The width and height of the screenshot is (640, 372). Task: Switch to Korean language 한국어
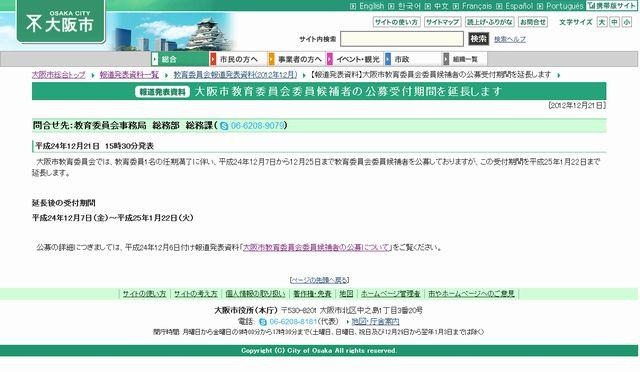pyautogui.click(x=409, y=6)
